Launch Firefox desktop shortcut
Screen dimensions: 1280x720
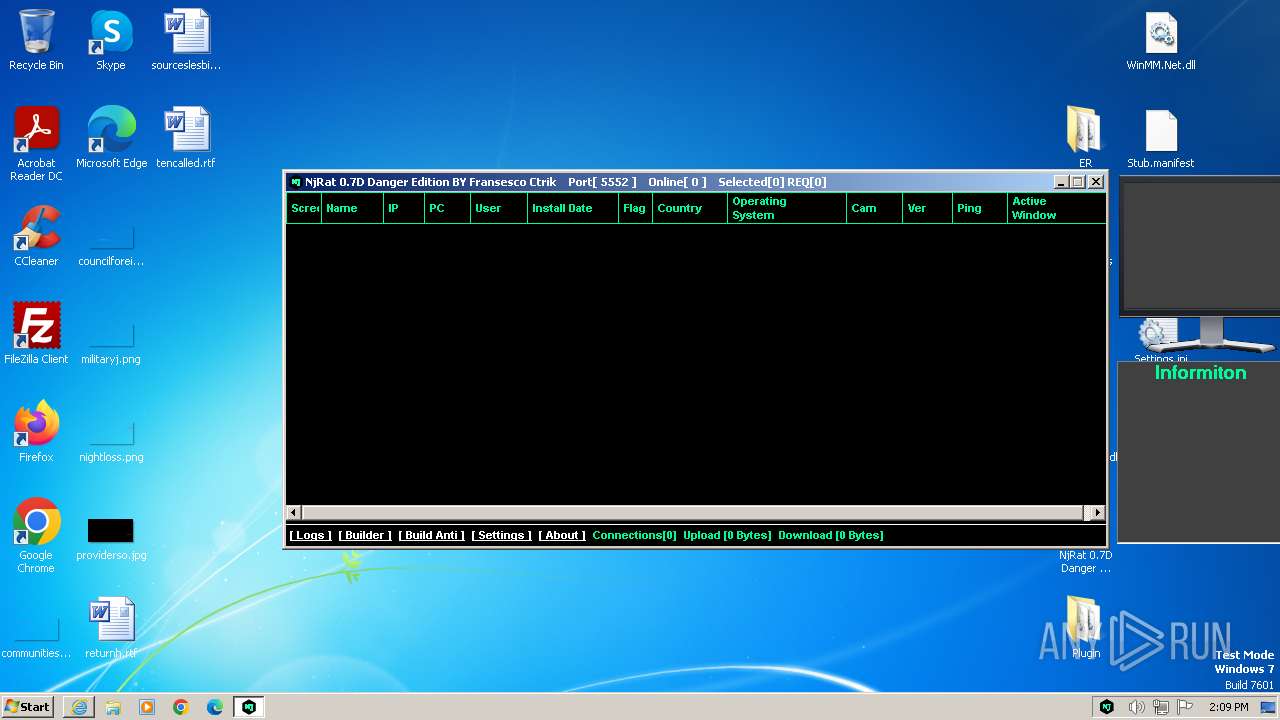pyautogui.click(x=36, y=432)
